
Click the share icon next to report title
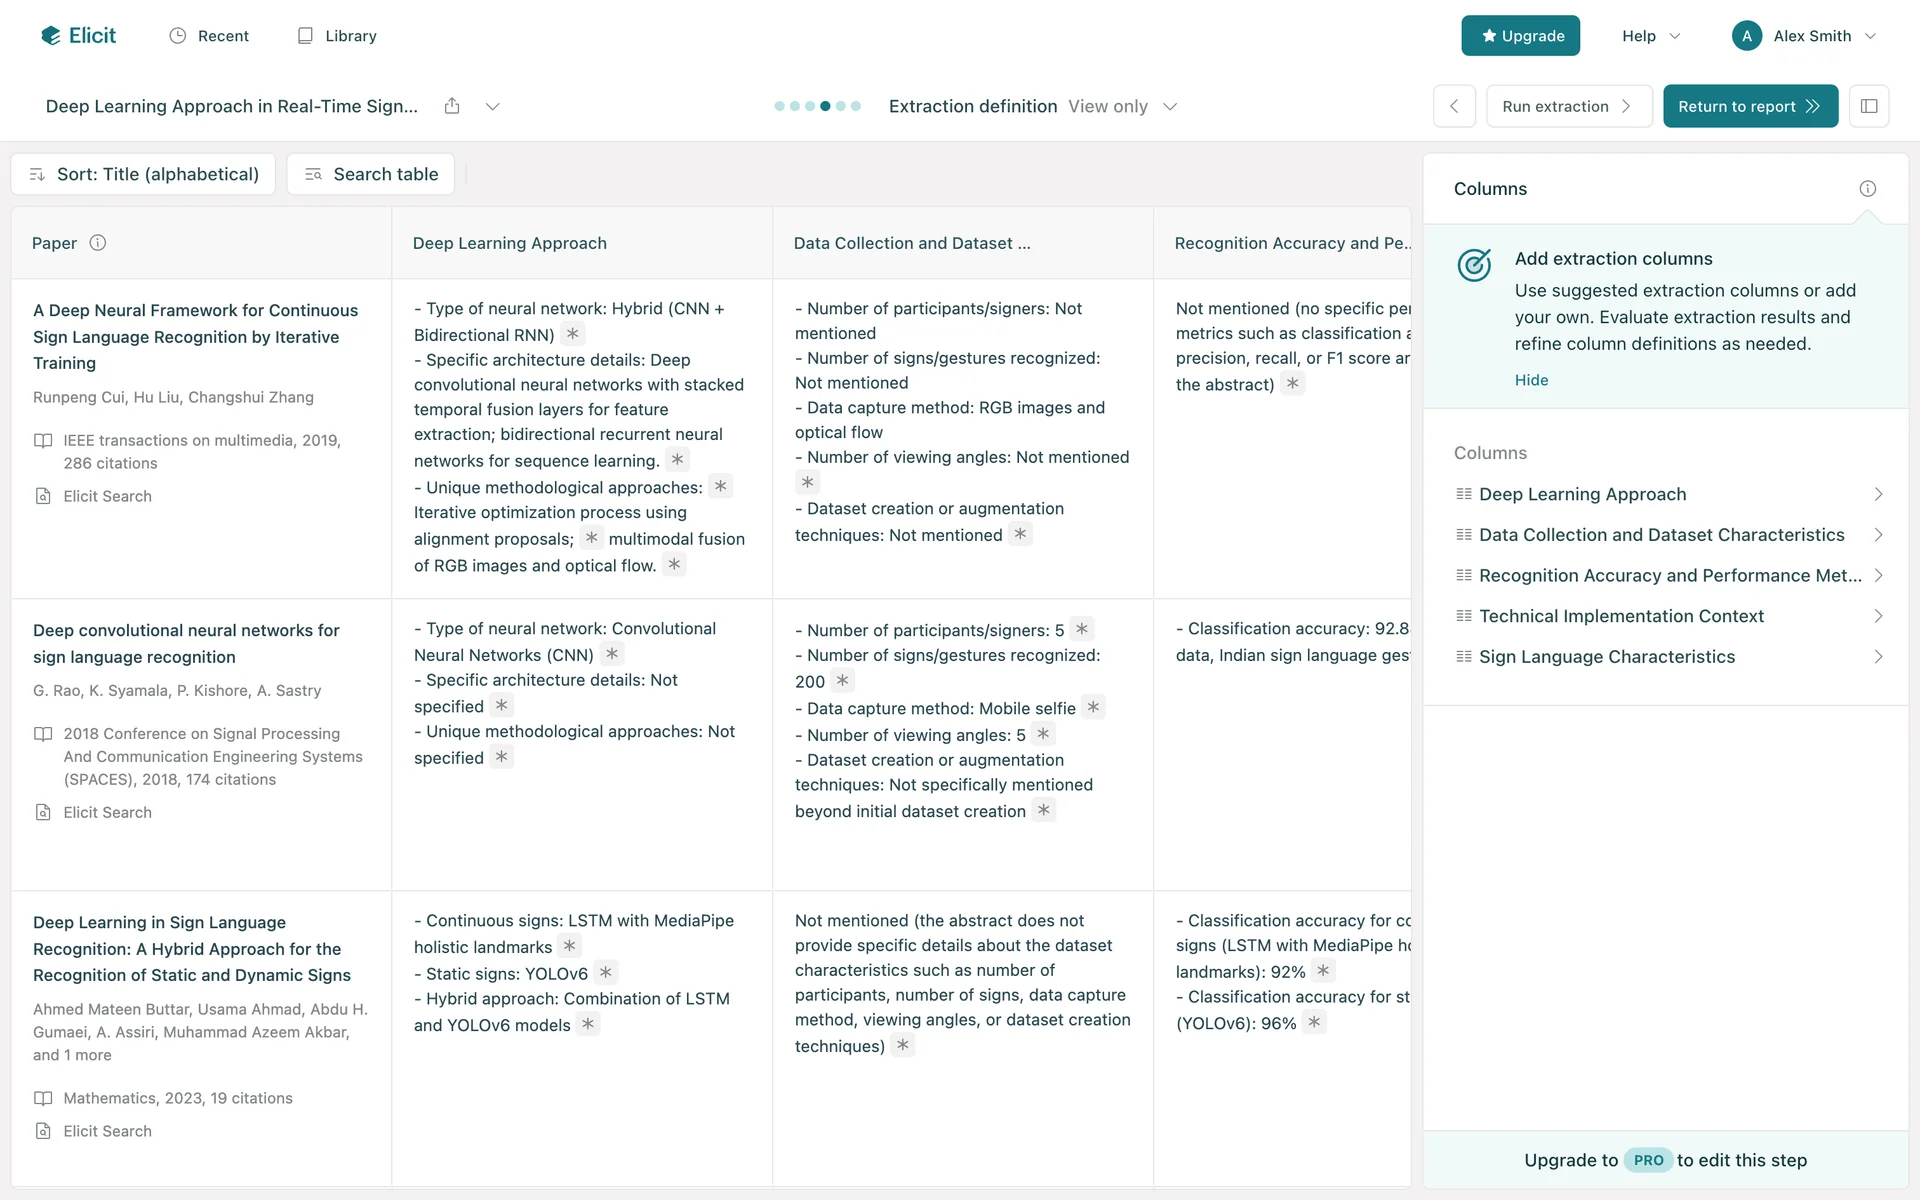click(452, 106)
